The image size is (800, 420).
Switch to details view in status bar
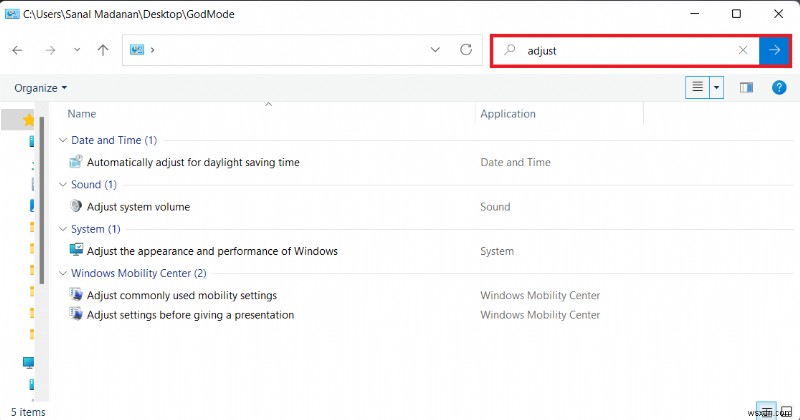click(764, 409)
